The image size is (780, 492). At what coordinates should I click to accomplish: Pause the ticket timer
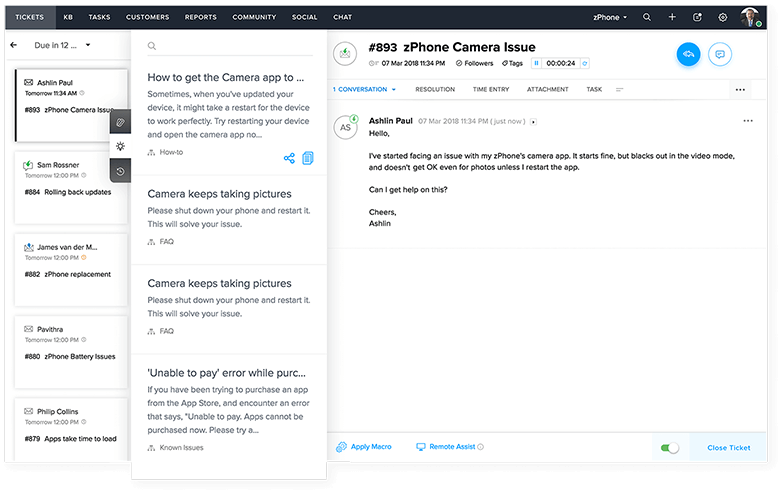click(537, 63)
